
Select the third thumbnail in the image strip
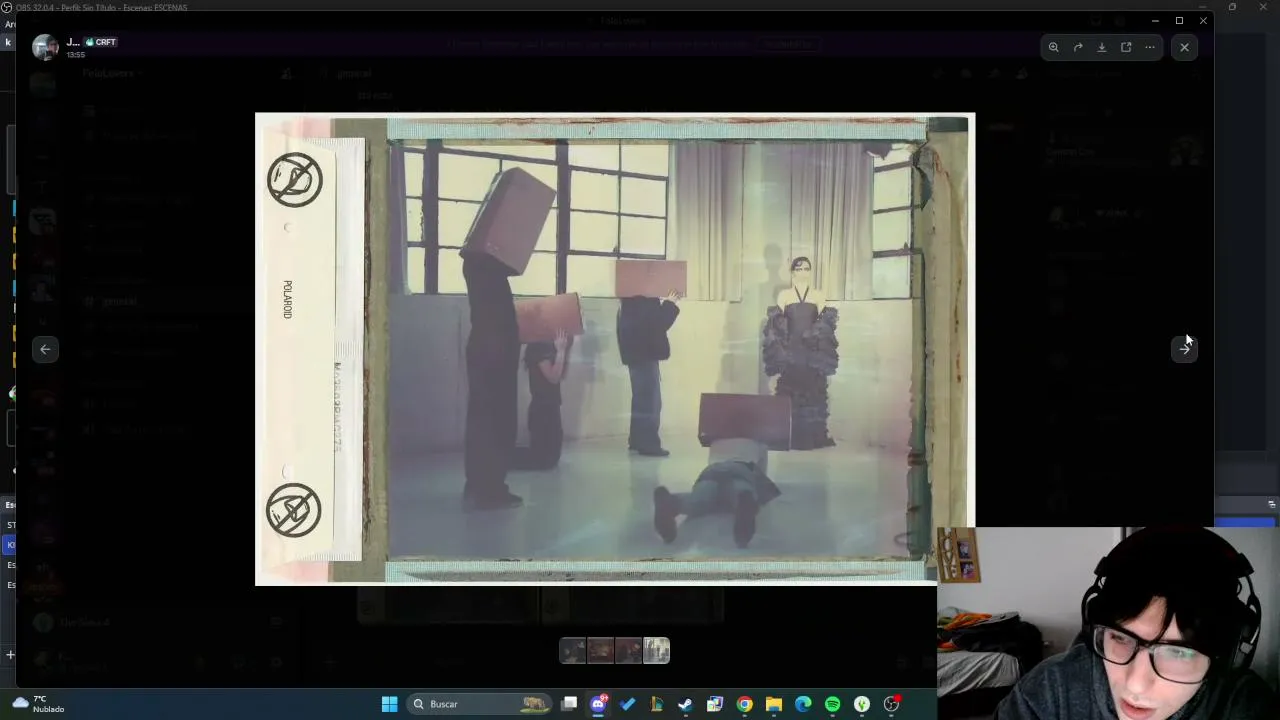coord(629,651)
